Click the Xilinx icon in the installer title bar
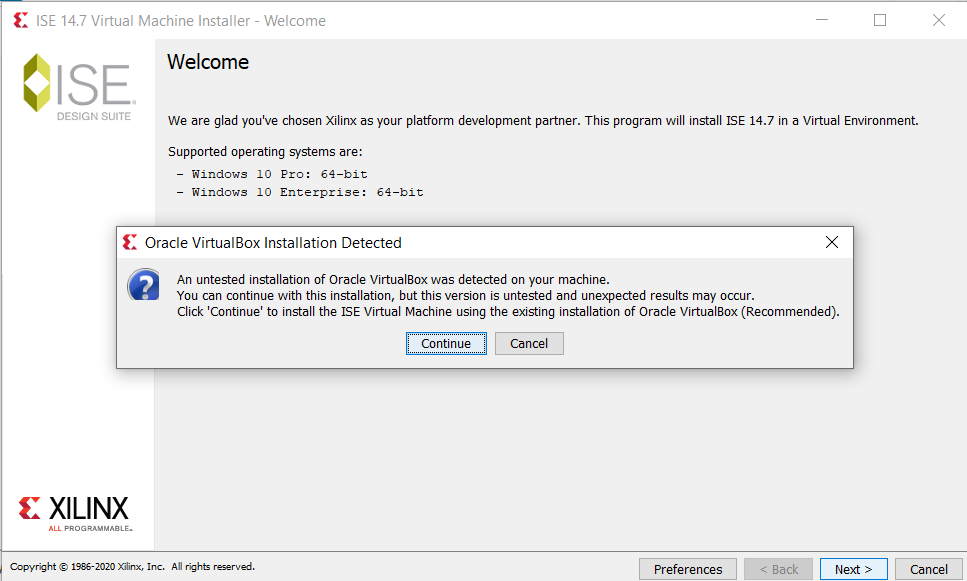The image size is (967, 581). (20, 20)
